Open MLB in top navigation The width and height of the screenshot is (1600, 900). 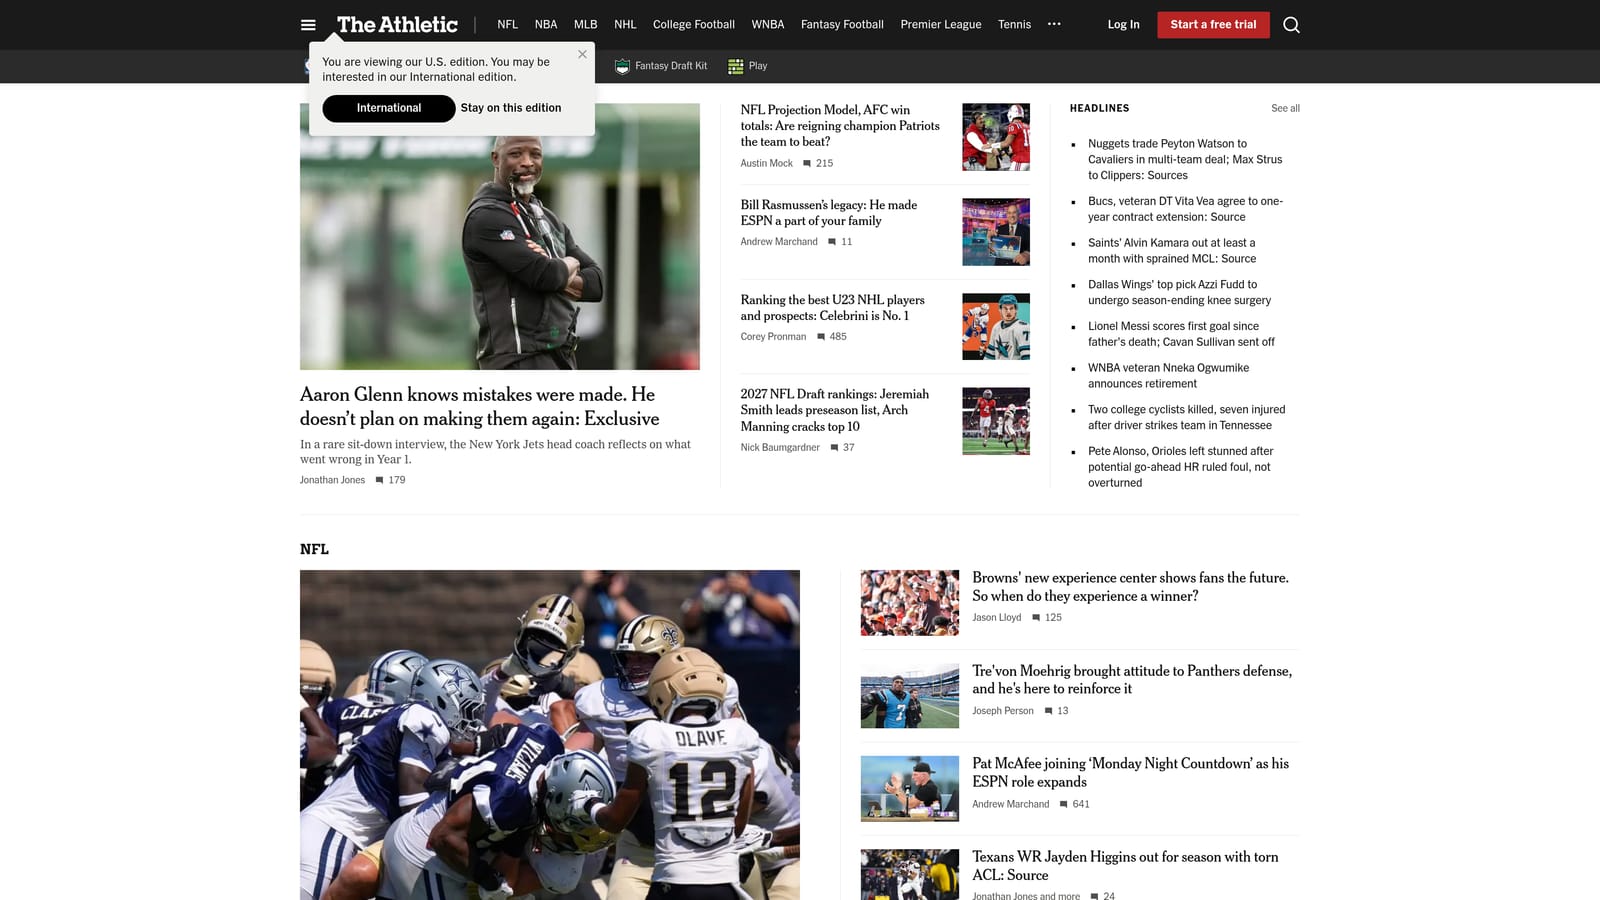pyautogui.click(x=586, y=24)
